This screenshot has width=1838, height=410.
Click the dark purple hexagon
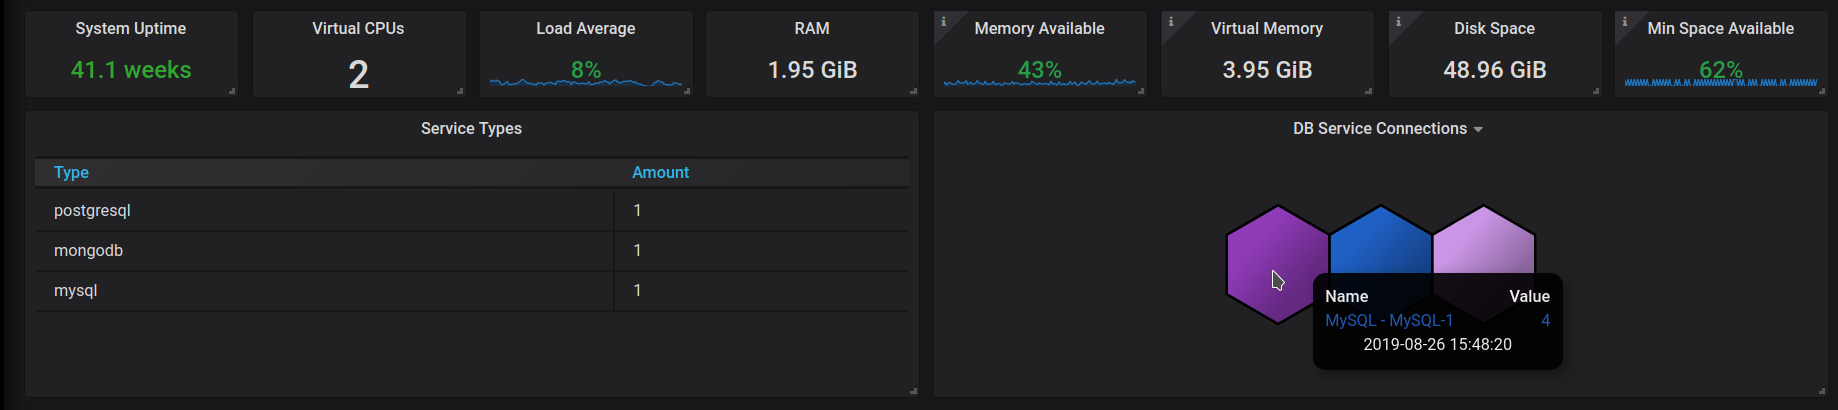[x=1262, y=250]
